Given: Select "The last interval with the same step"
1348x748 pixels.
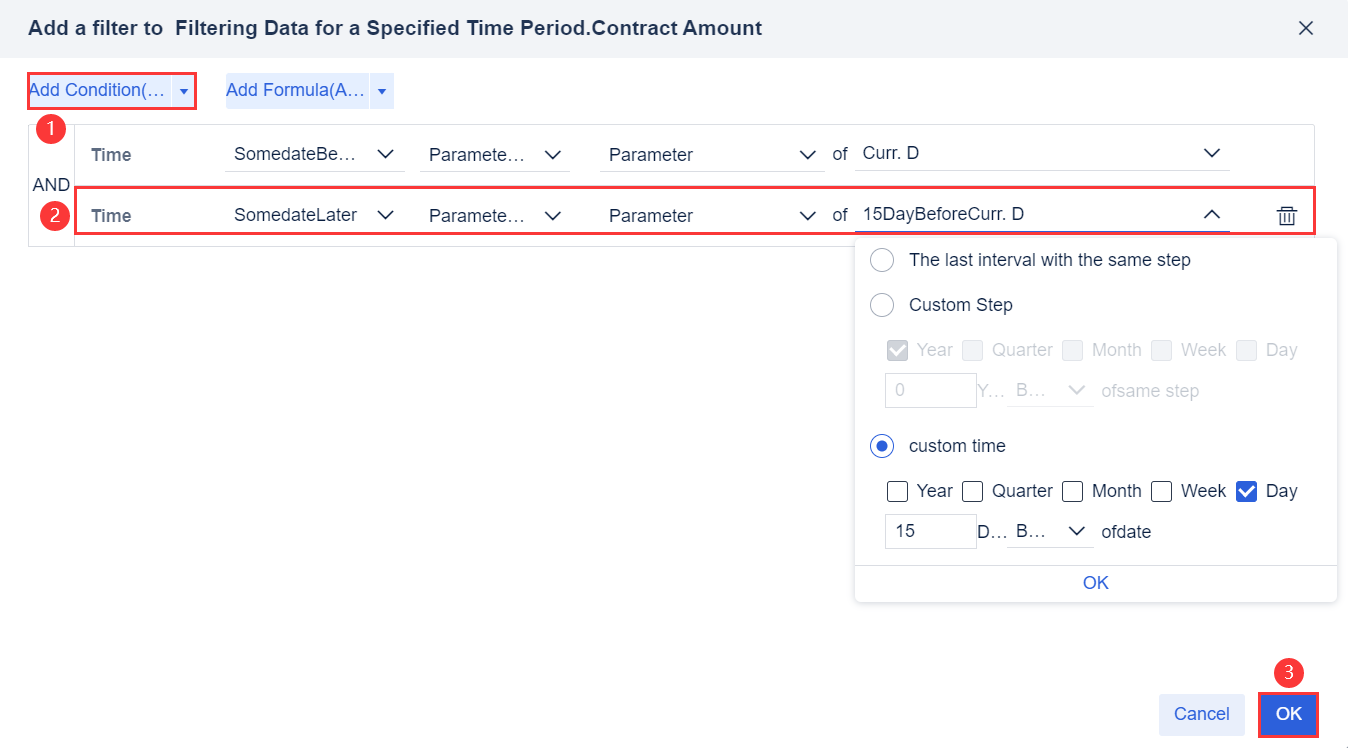Looking at the screenshot, I should (881, 259).
